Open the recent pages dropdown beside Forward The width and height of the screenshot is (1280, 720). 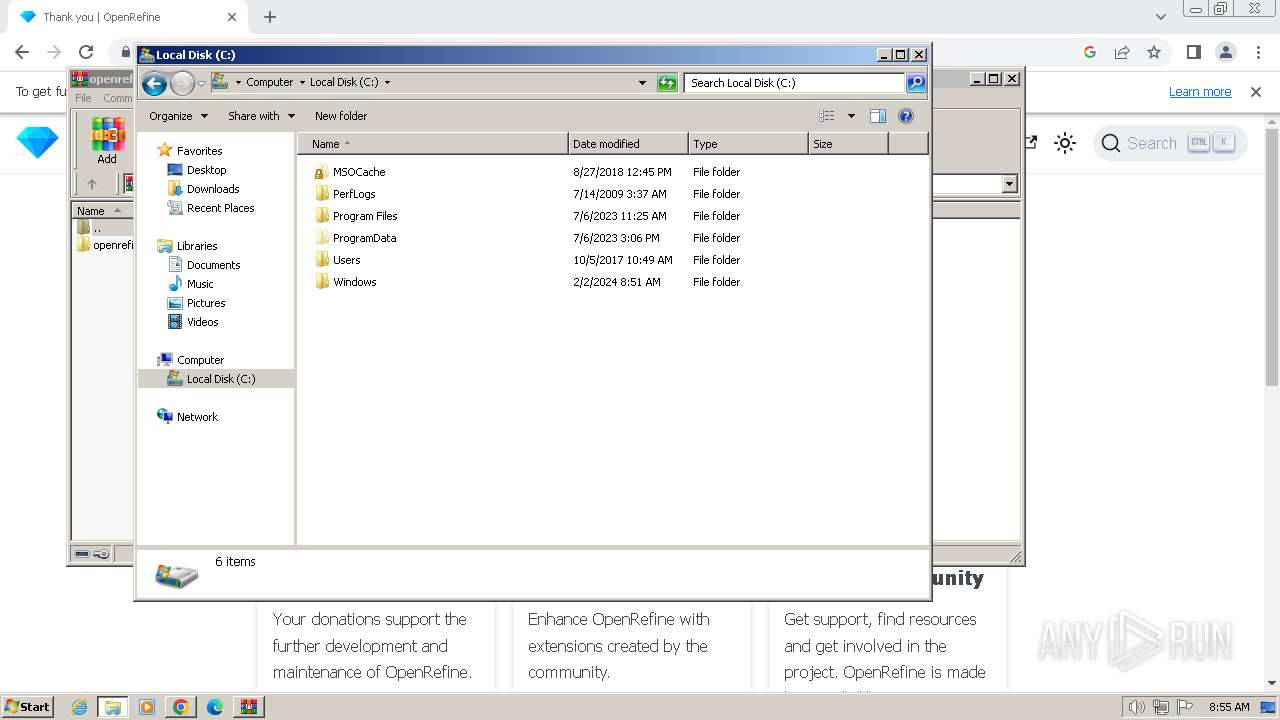coord(201,83)
